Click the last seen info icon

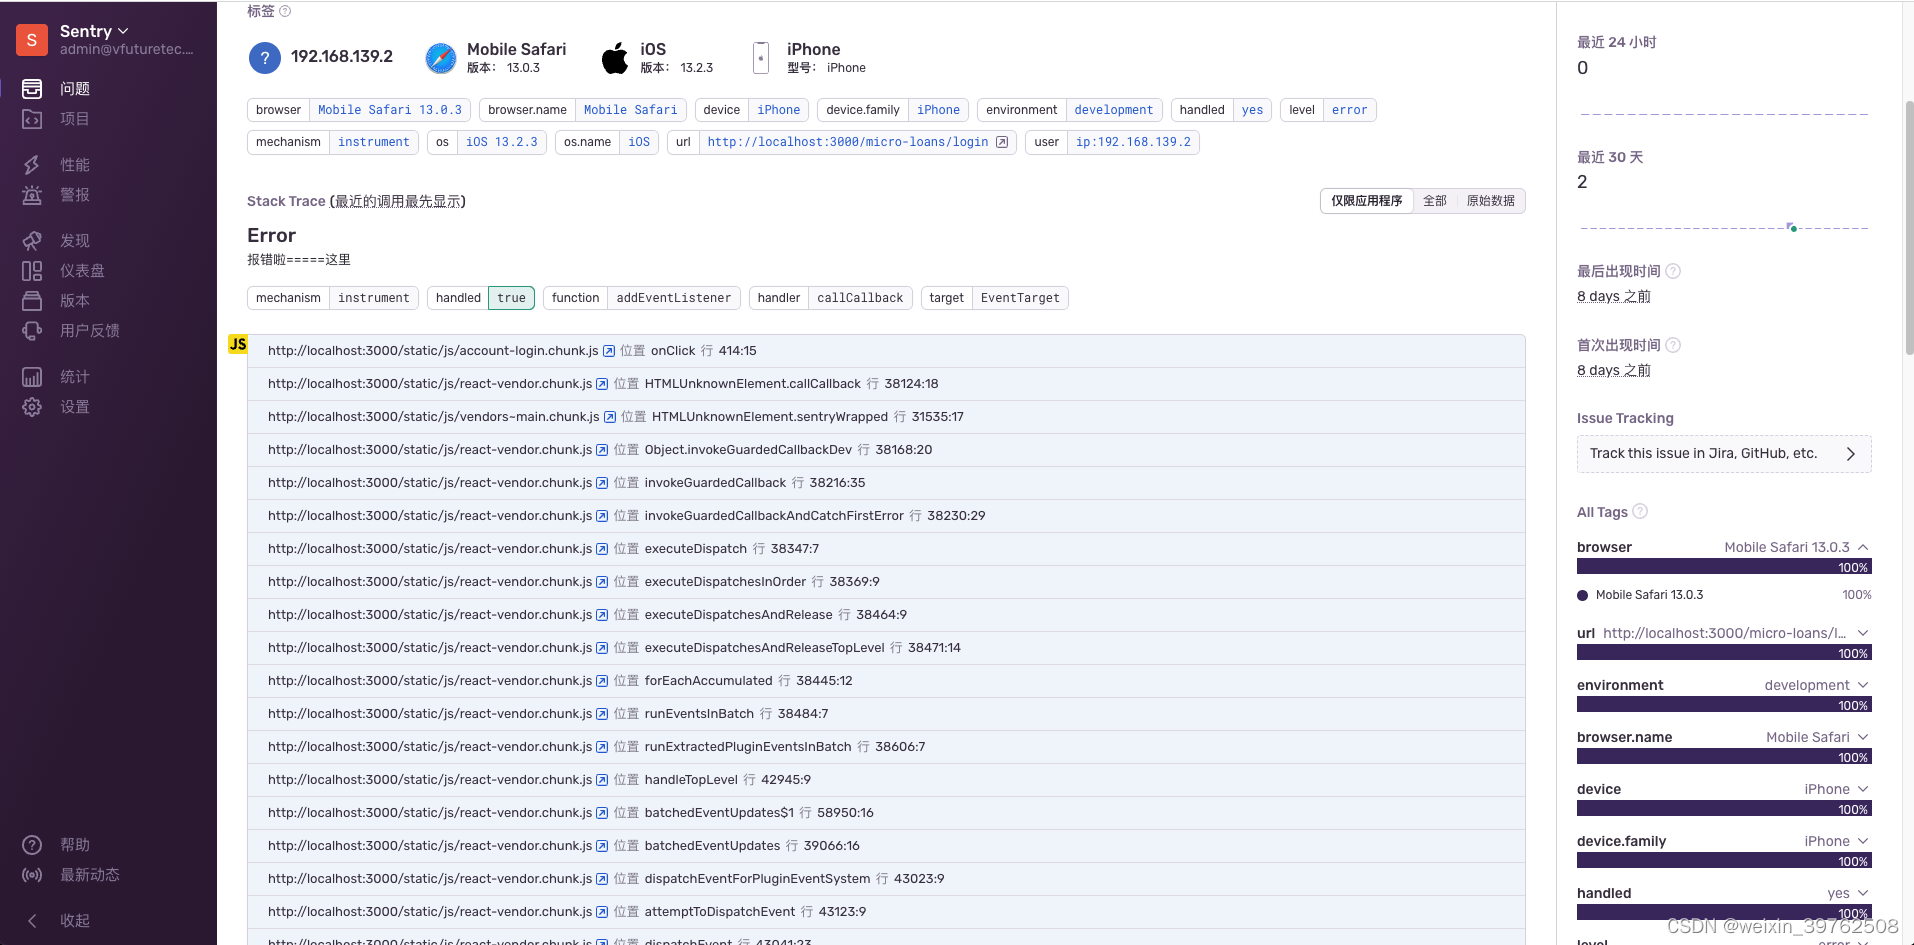1674,271
